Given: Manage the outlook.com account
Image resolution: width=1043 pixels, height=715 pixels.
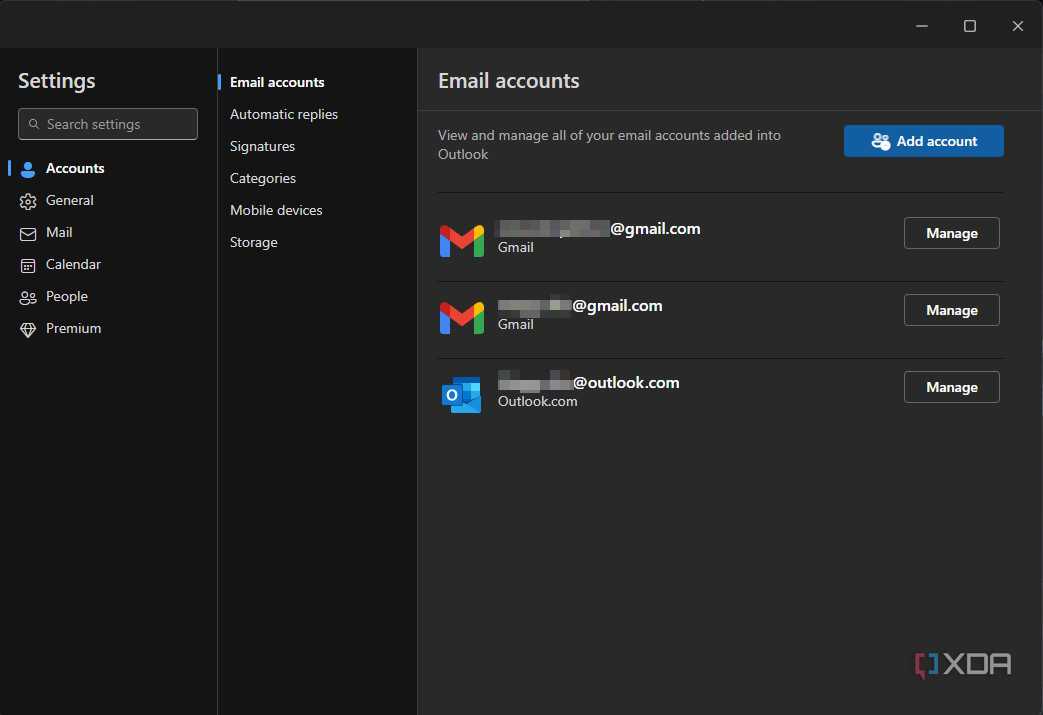Looking at the screenshot, I should click(951, 387).
